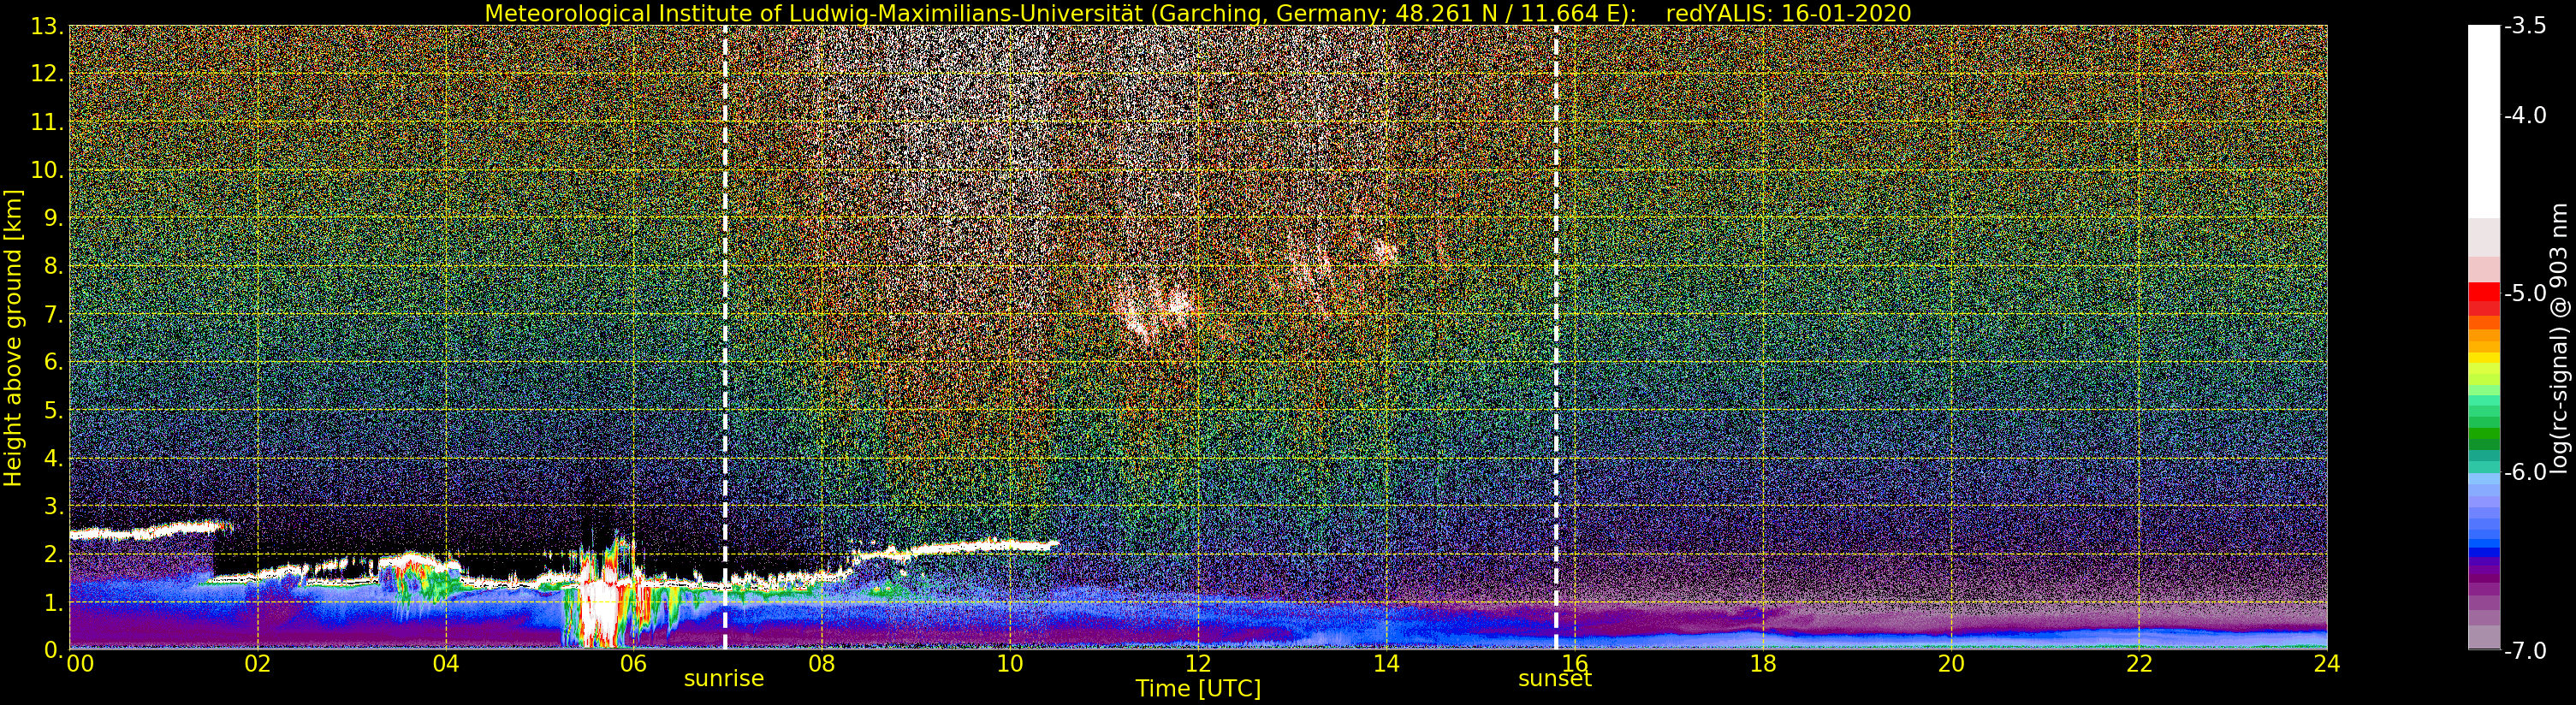Click the '00' time-axis tick label
Screen dimensions: 2576x705
[x=80, y=664]
